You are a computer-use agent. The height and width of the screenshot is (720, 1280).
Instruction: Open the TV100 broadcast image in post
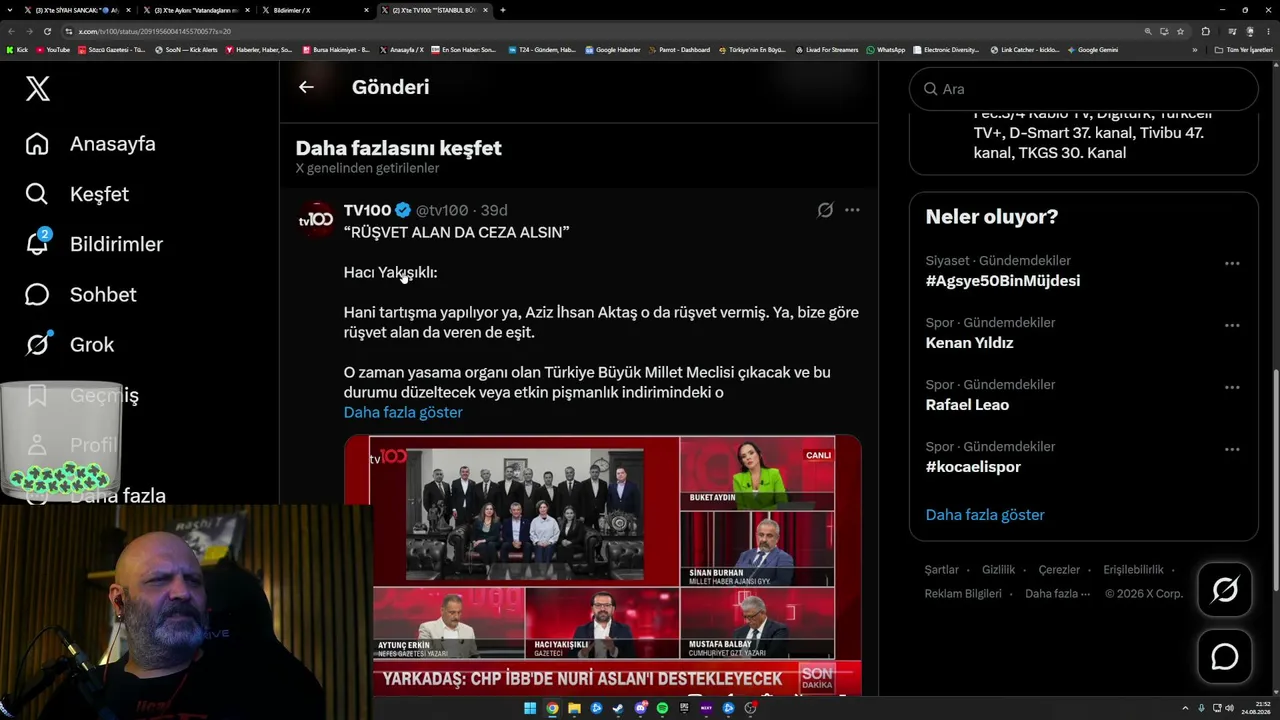click(x=603, y=565)
